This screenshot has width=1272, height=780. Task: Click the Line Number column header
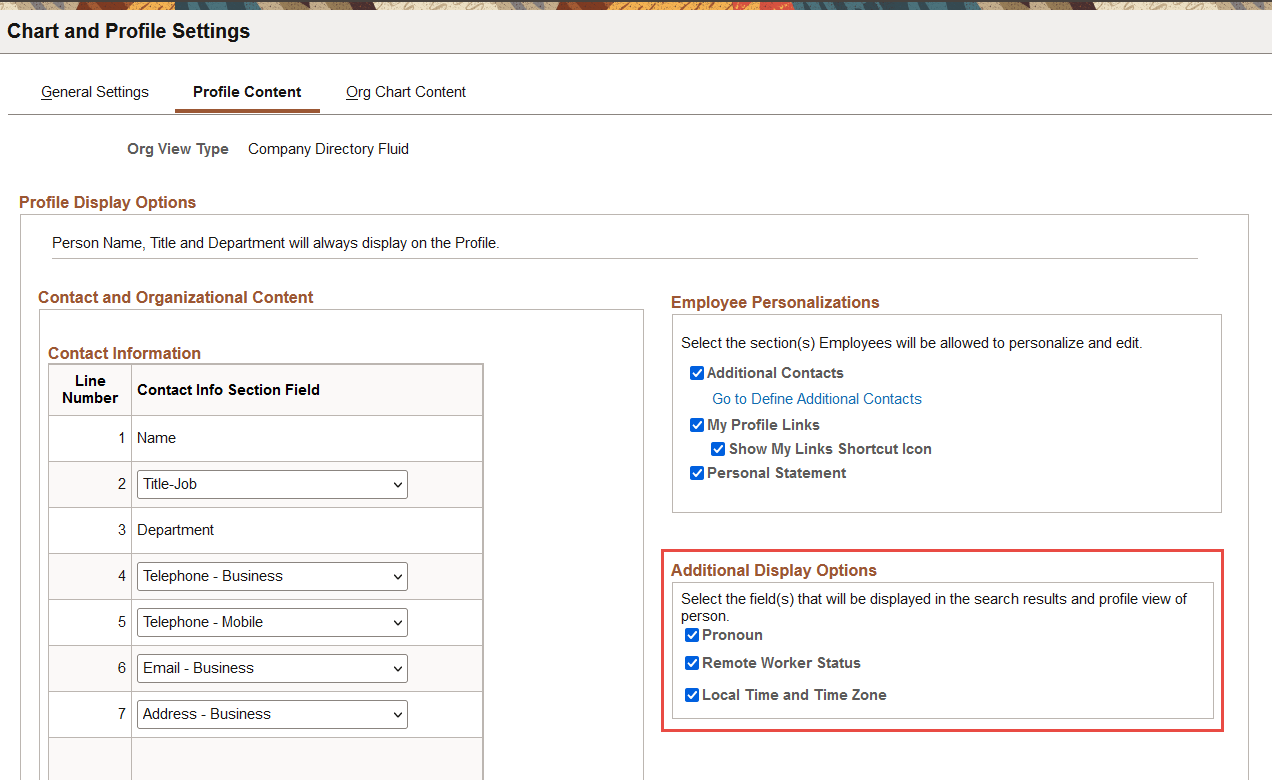[90, 389]
